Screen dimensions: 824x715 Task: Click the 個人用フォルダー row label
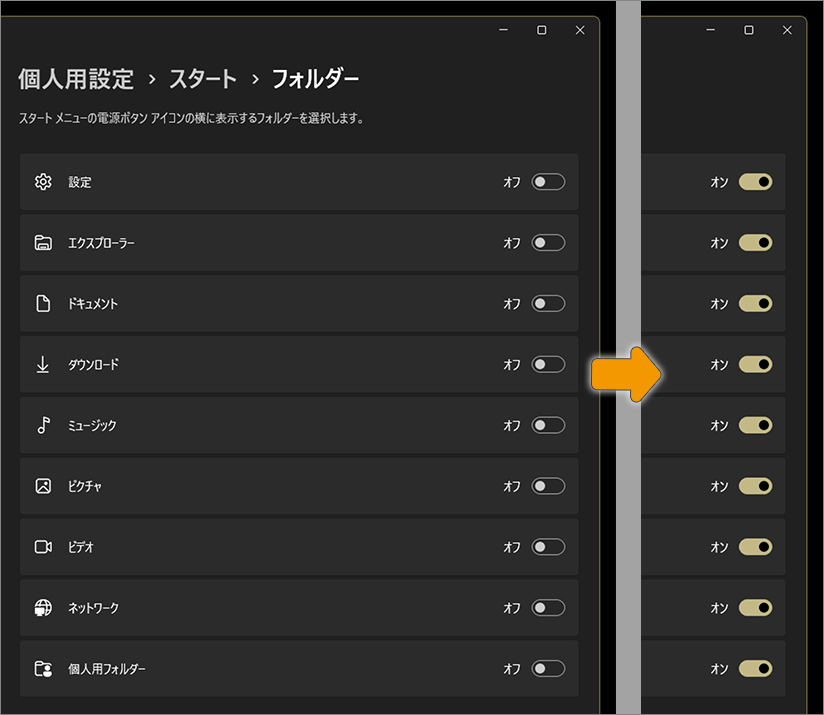tap(107, 669)
